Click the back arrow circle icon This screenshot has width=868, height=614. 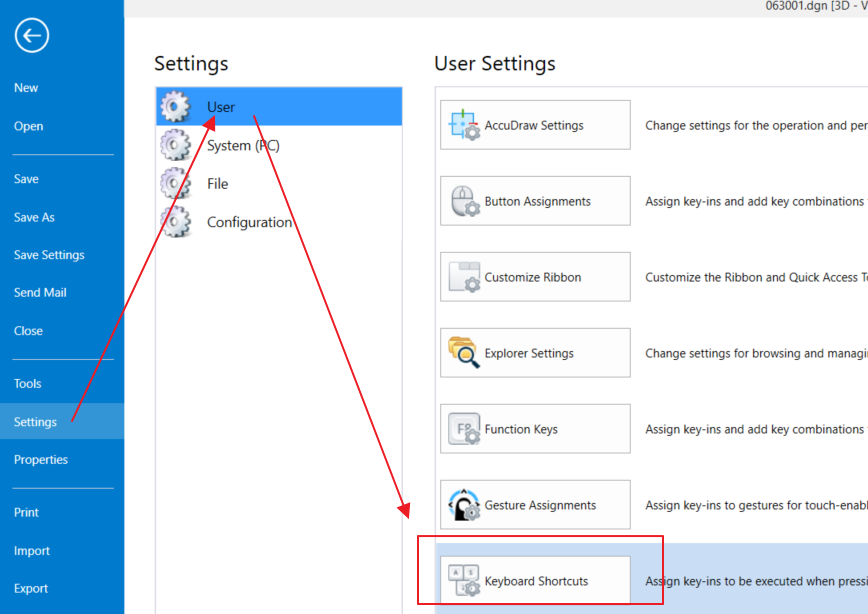coord(32,37)
